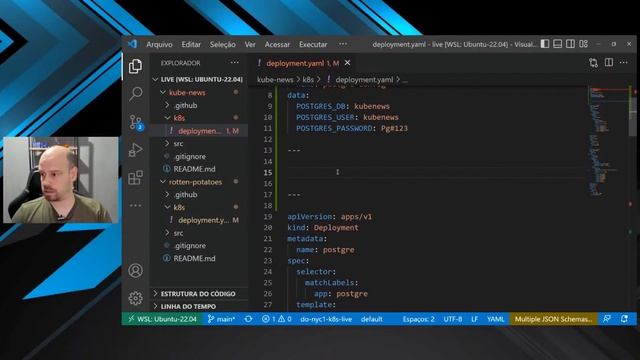Viewport: 640px width, 360px height.
Task: Open the Manage gear icon
Action: (x=136, y=298)
